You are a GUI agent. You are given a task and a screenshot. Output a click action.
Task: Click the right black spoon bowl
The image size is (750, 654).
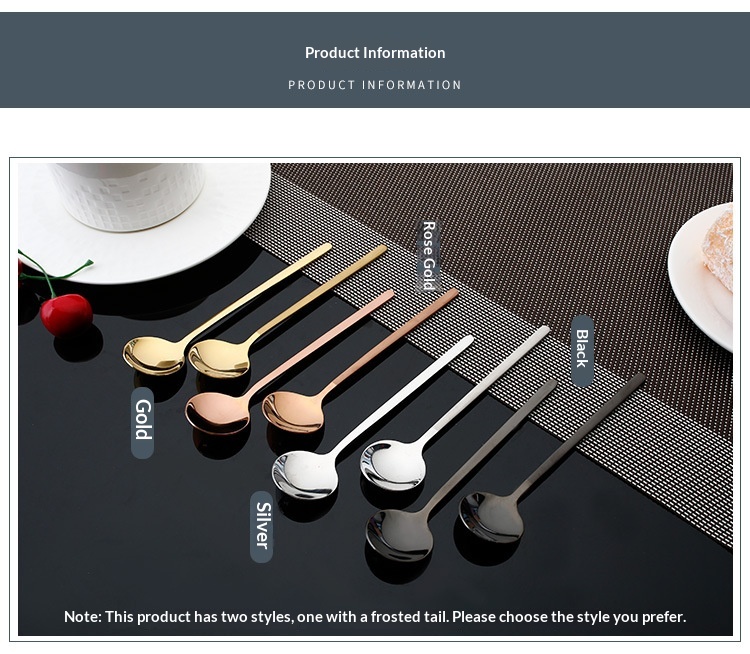coord(491,517)
